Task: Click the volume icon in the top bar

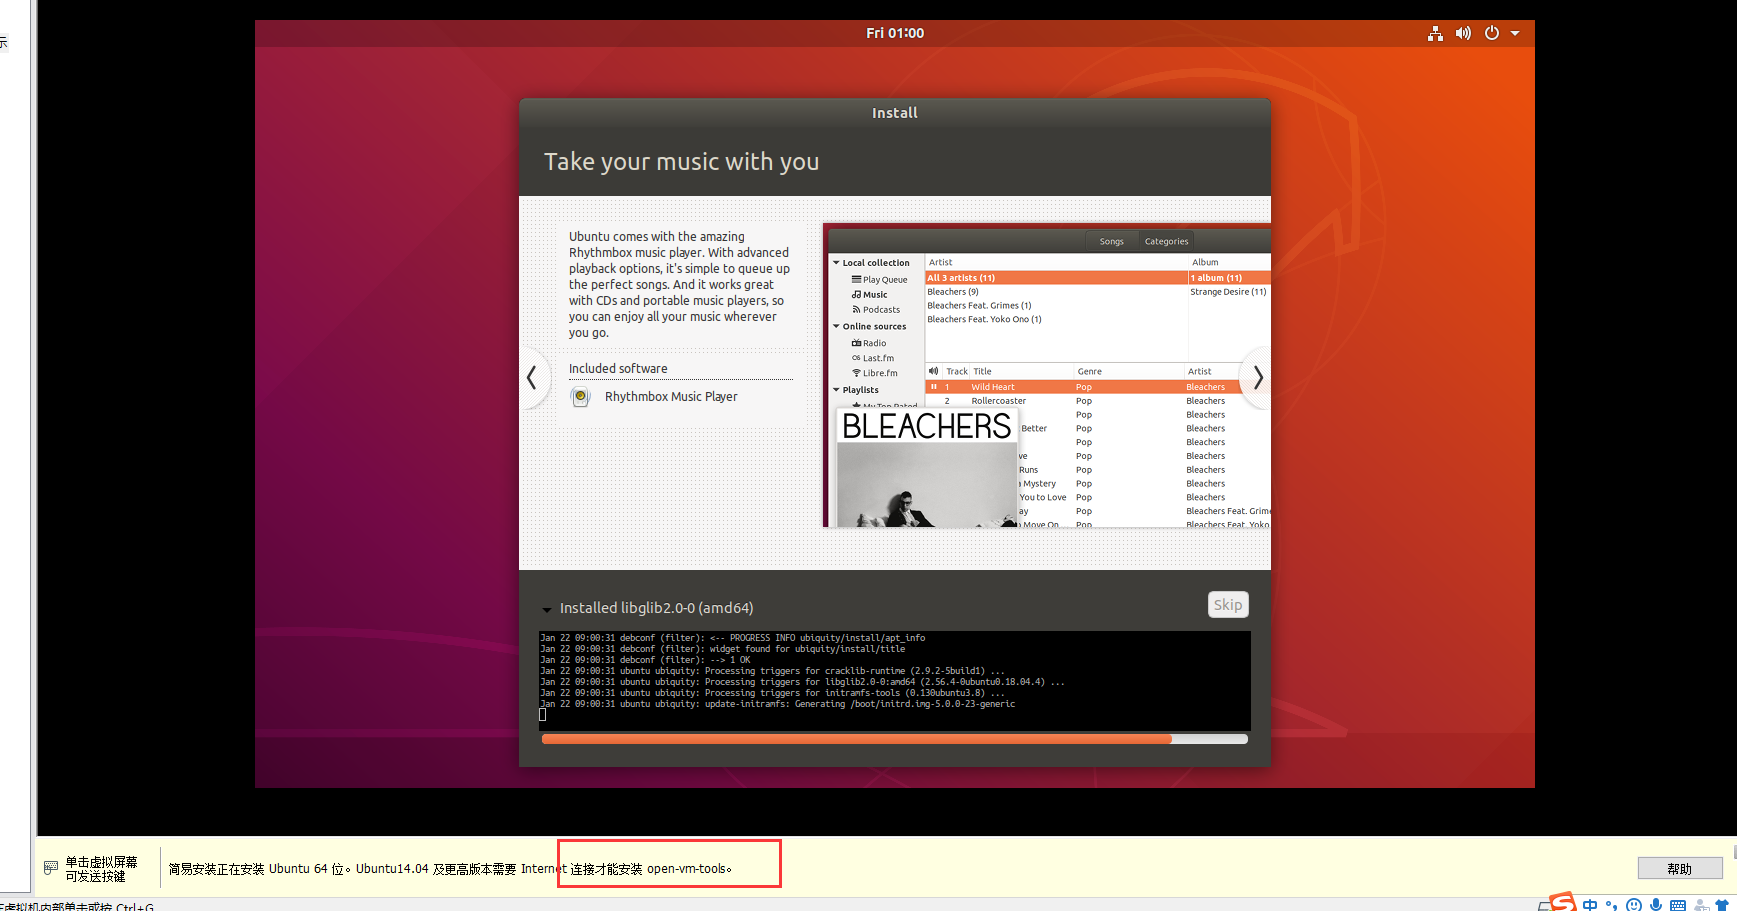Action: point(1463,33)
